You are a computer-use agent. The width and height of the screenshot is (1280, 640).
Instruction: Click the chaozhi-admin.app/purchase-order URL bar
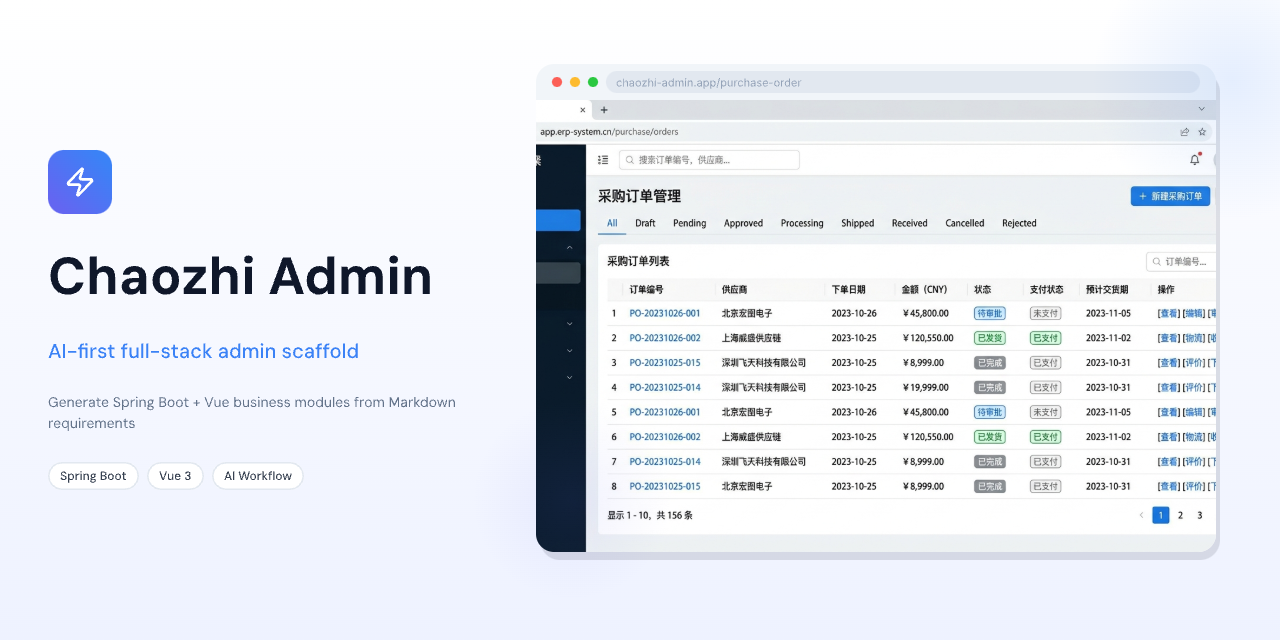[x=902, y=82]
